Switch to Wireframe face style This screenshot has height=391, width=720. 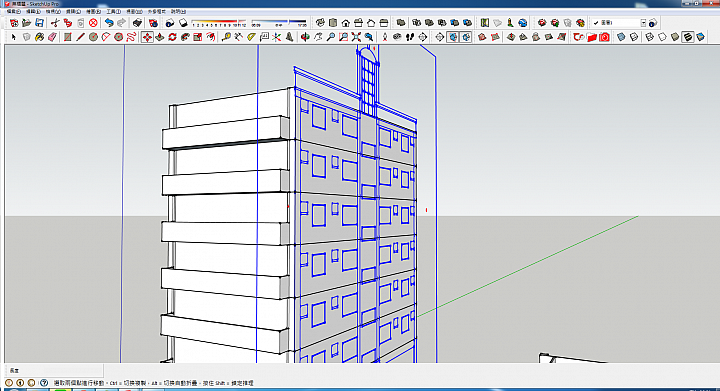[649, 37]
